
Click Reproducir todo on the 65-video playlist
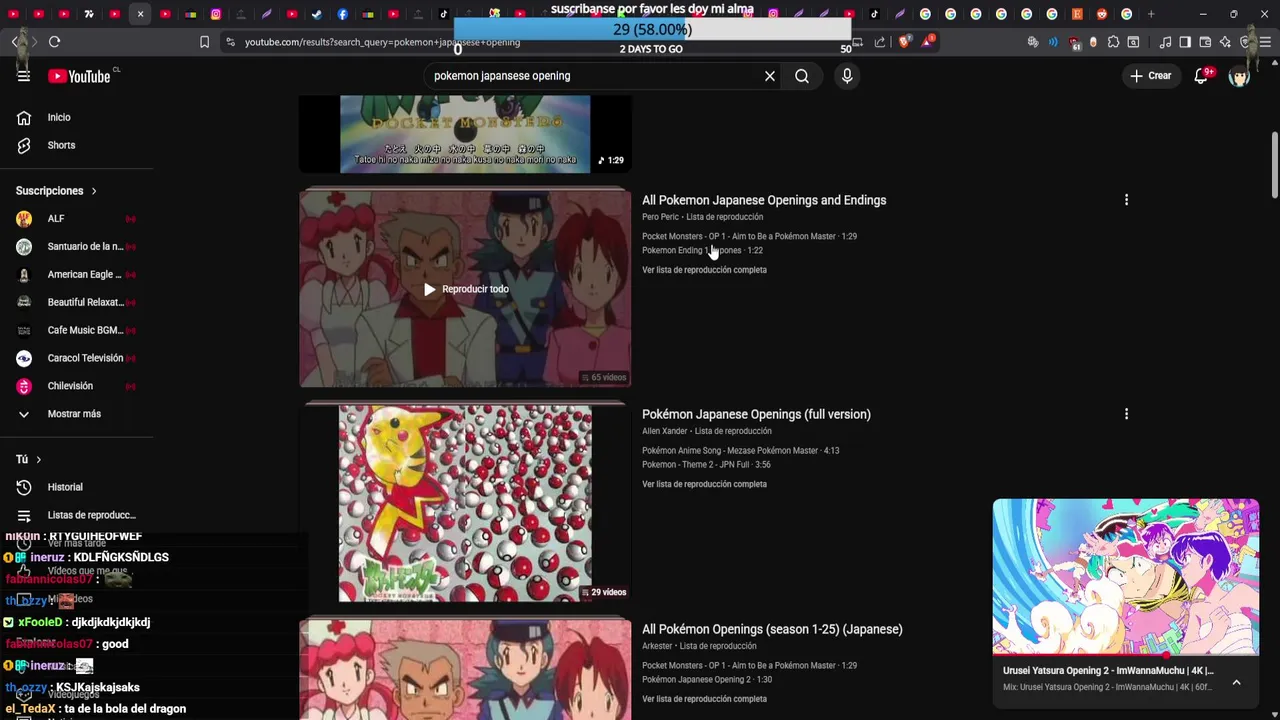[465, 289]
